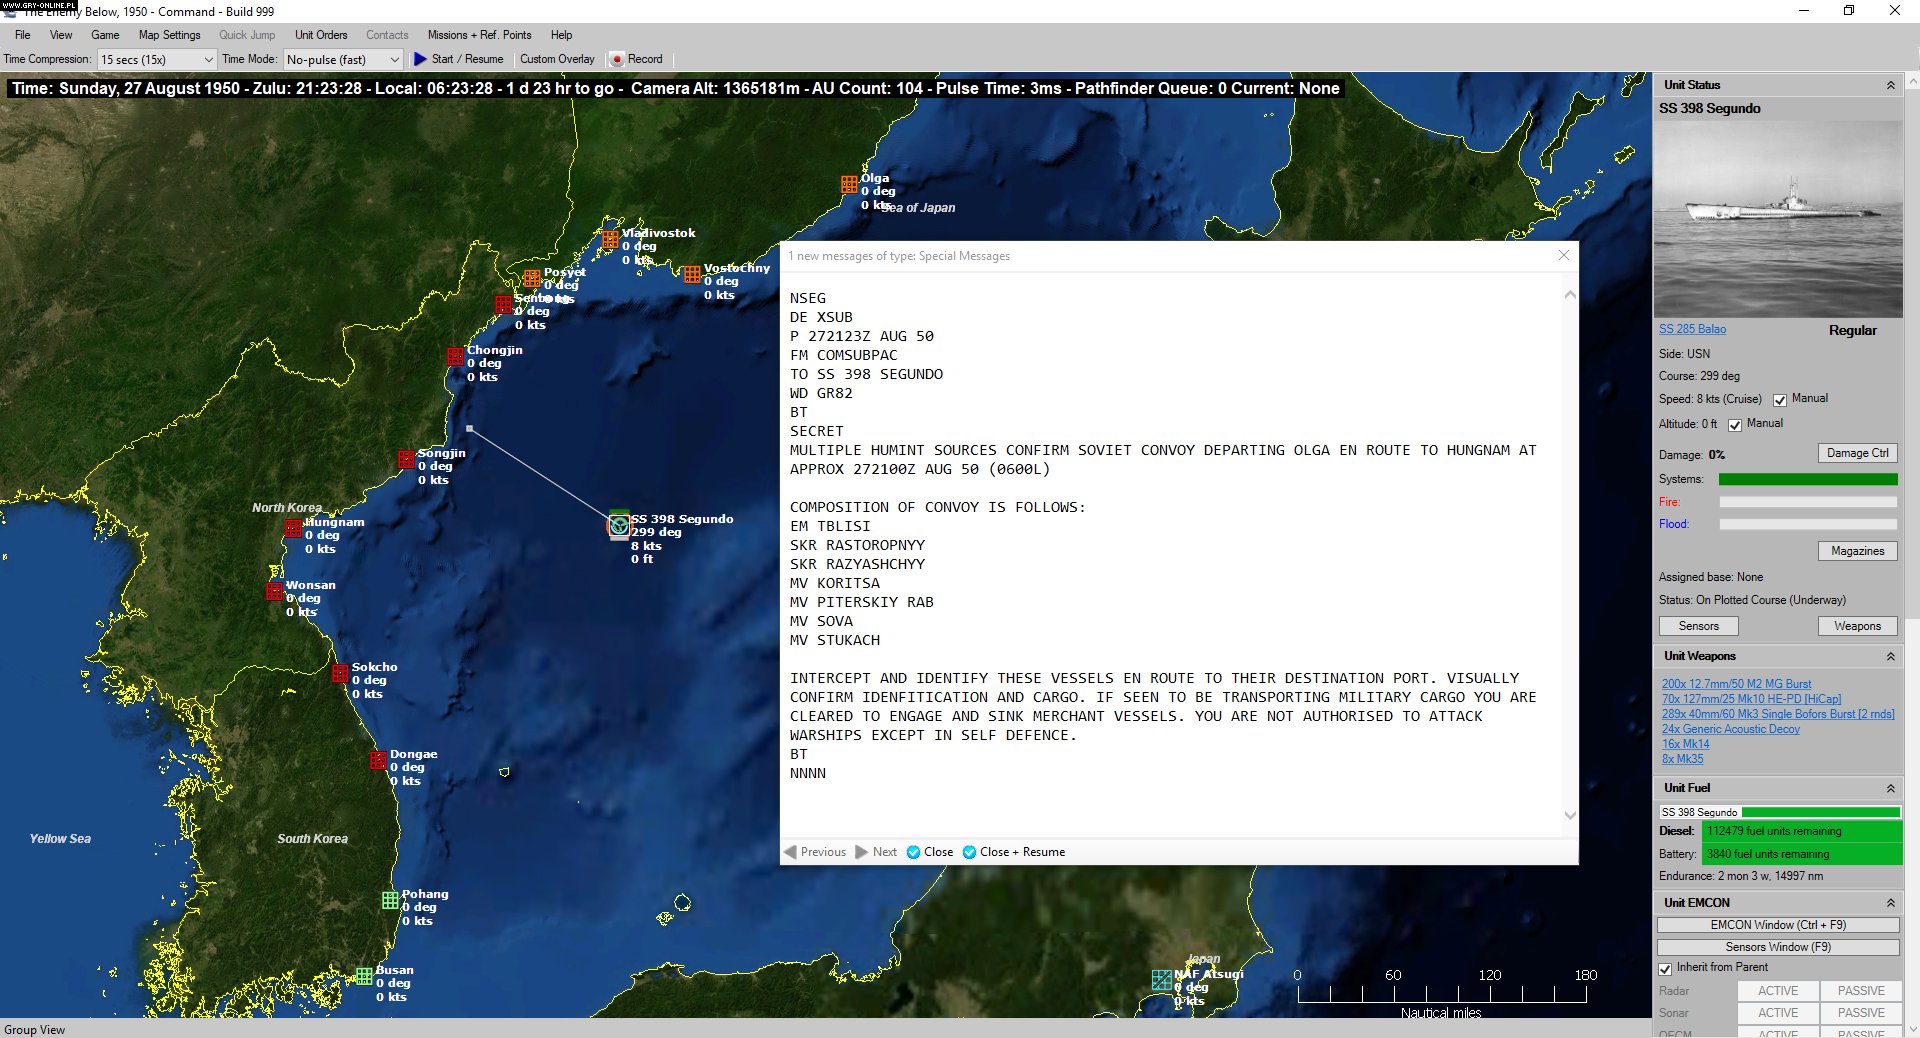Toggle the Manual checkbox next to Altitude
This screenshot has width=1920, height=1038.
(1736, 424)
